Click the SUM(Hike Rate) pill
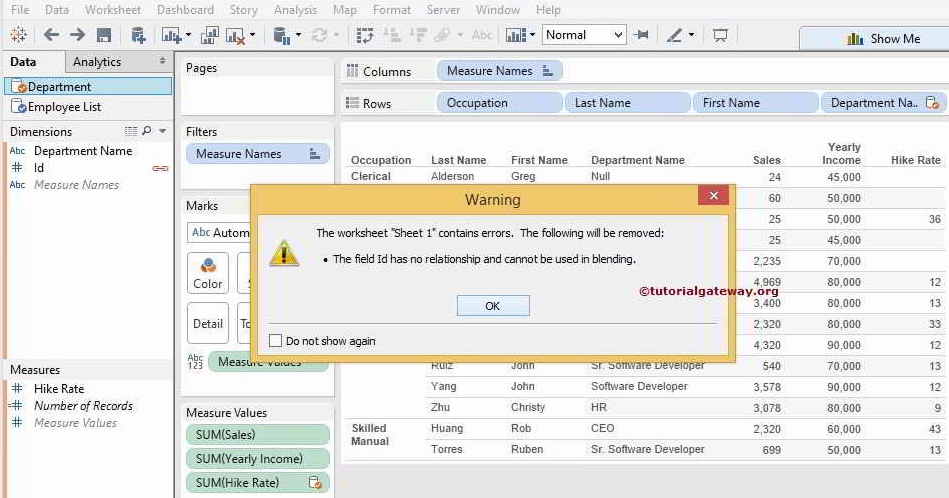The image size is (949, 498). (257, 483)
